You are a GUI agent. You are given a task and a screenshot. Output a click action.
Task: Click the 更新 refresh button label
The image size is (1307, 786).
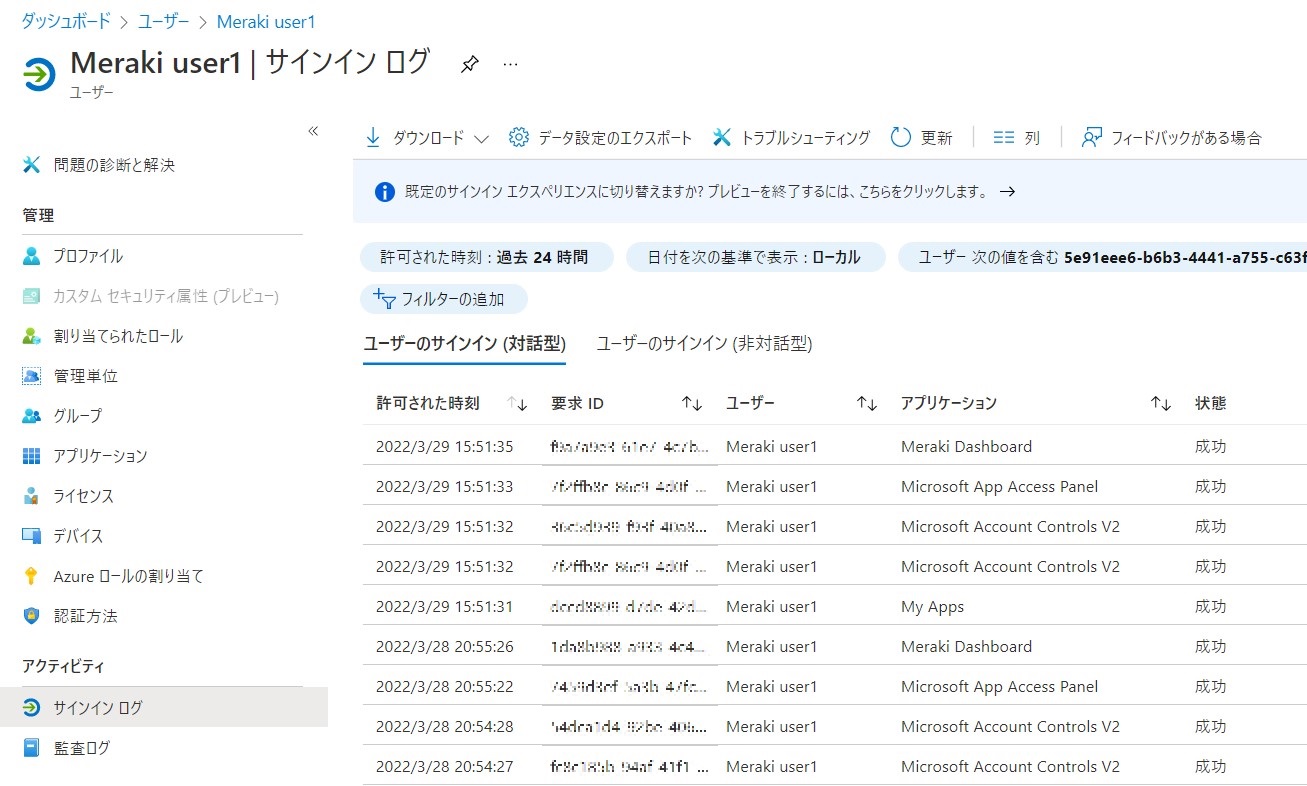point(937,138)
